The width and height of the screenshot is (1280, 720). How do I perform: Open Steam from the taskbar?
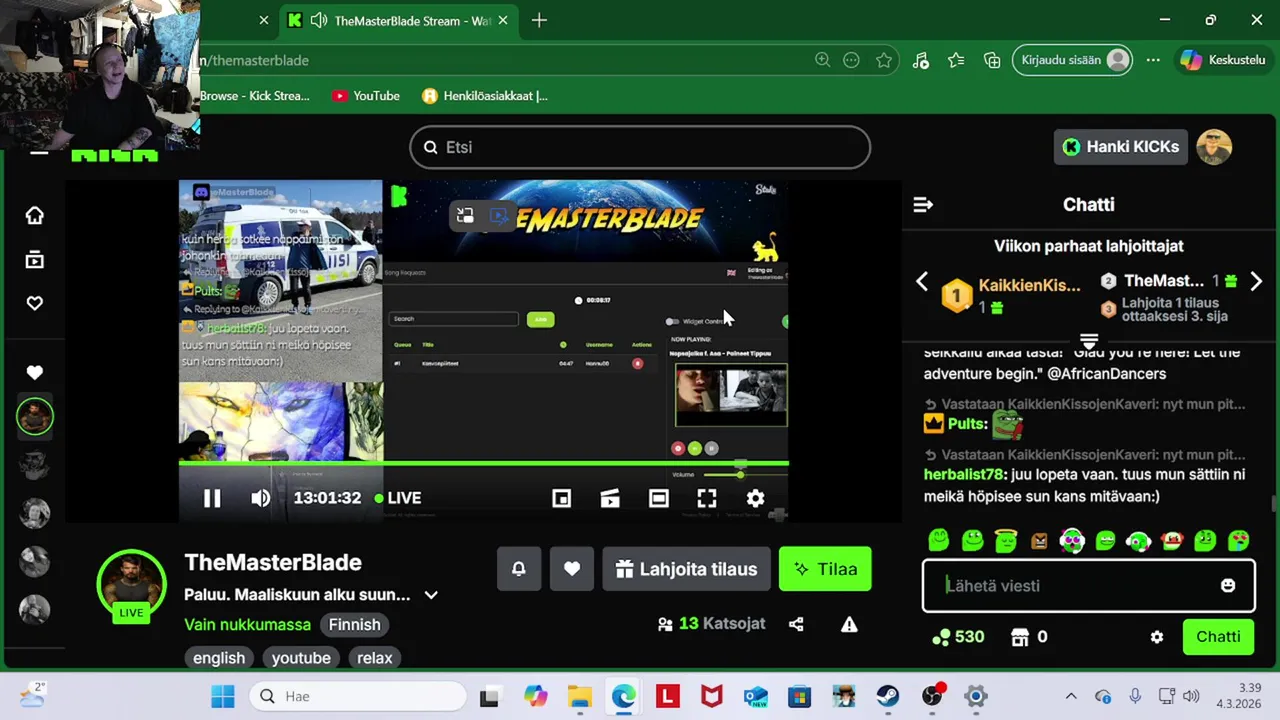887,696
